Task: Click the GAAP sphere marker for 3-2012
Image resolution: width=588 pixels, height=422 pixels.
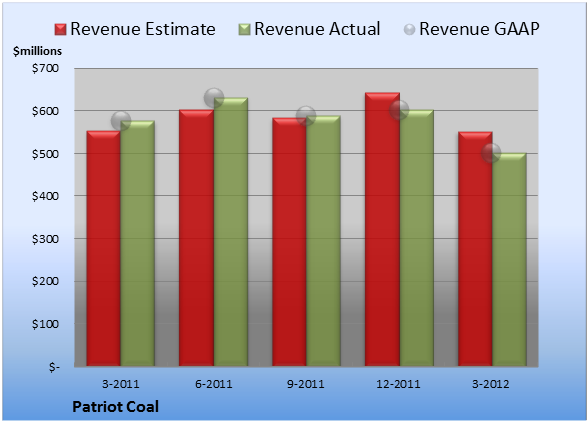Action: [x=491, y=153]
